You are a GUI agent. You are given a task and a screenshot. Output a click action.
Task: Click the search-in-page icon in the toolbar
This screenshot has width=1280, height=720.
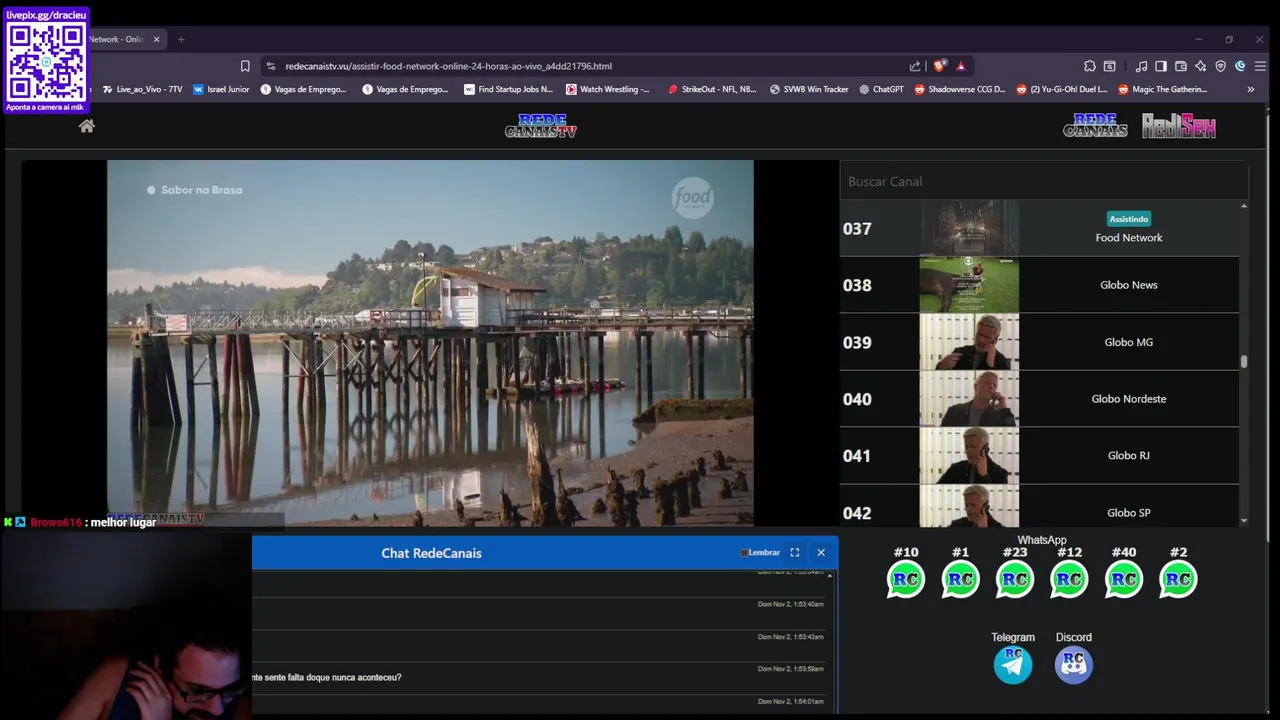(1110, 66)
